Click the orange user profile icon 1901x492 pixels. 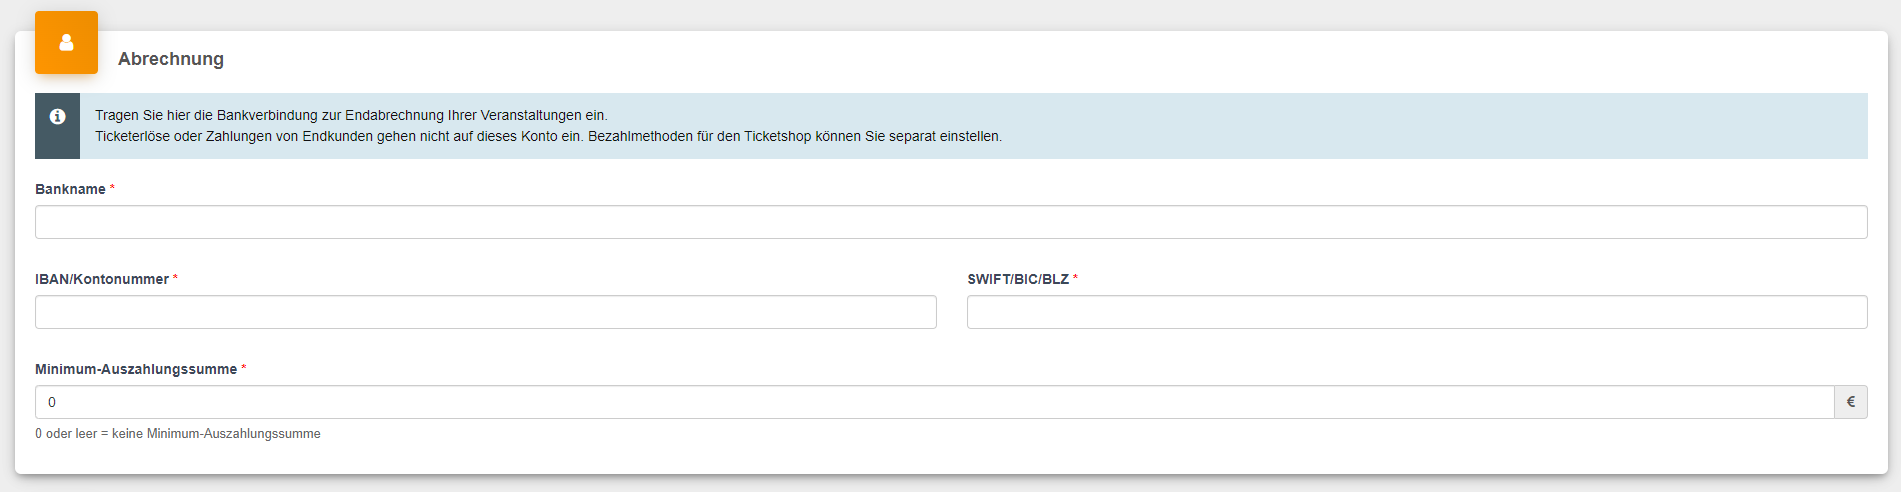point(66,42)
